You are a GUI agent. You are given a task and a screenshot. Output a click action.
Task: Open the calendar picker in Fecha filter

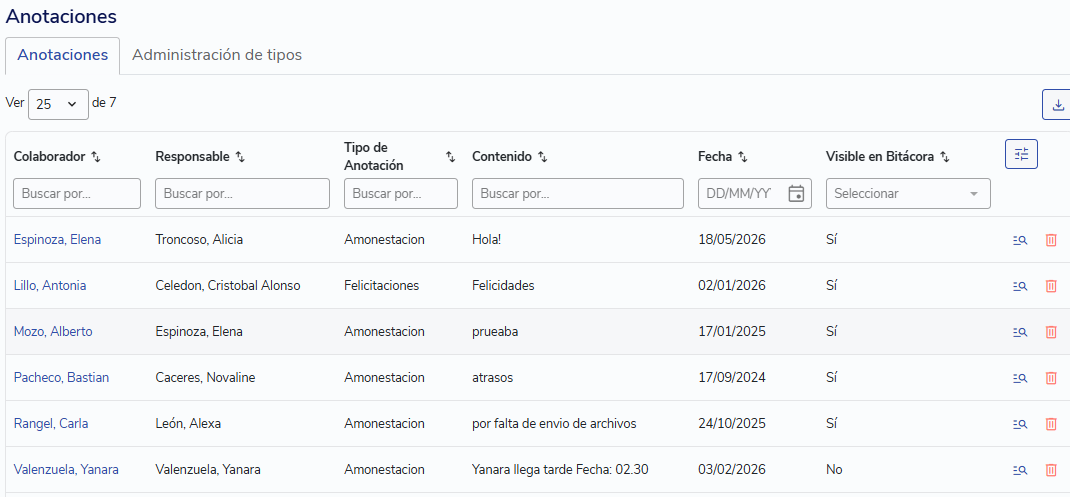point(796,193)
